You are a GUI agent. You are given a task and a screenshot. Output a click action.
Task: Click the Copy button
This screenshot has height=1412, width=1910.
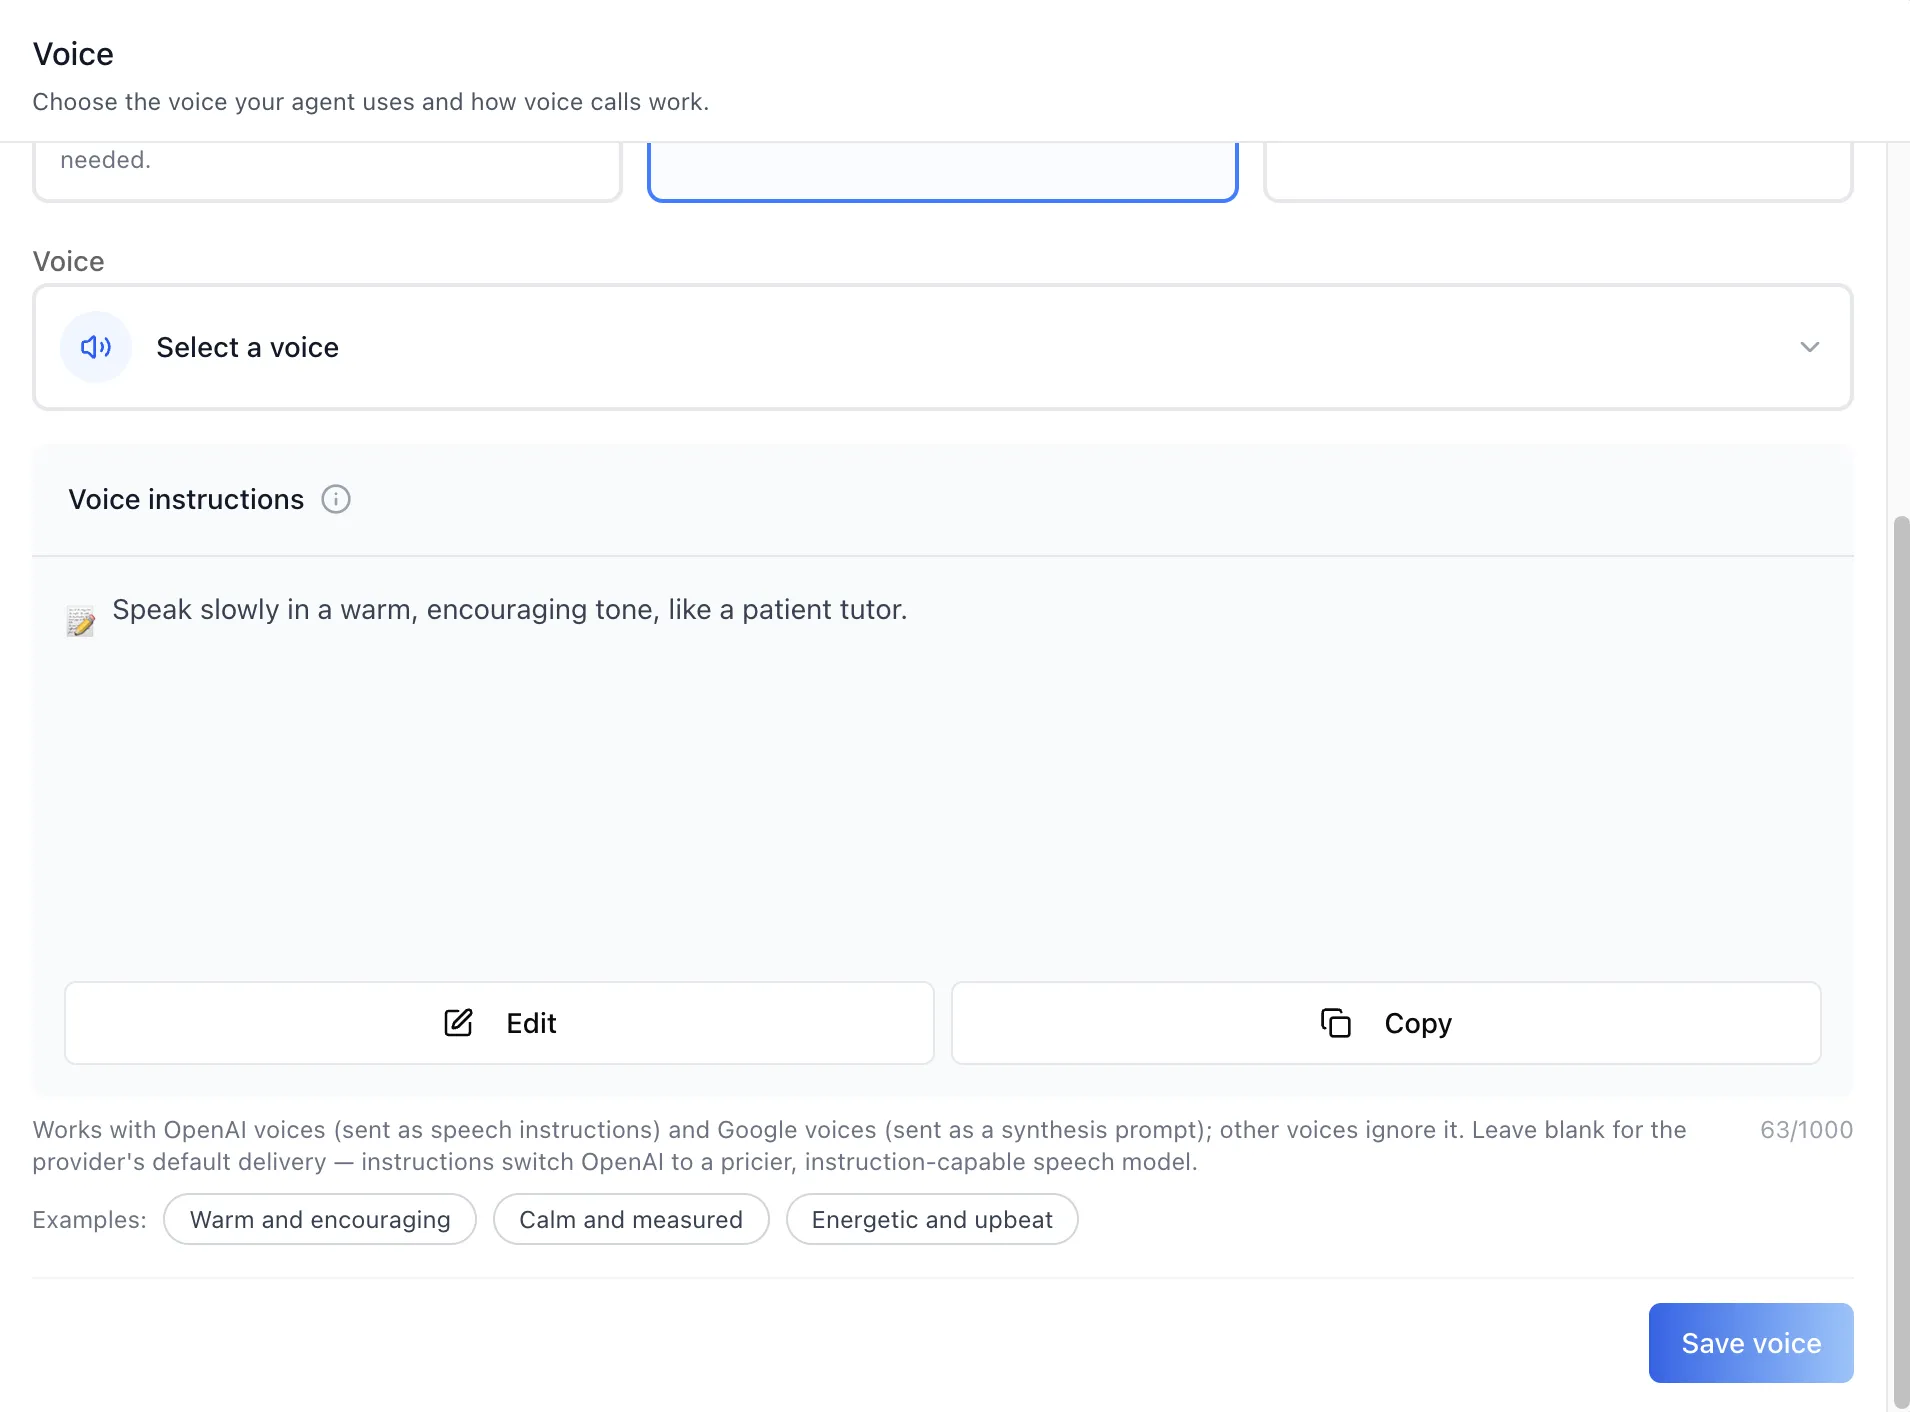(1386, 1023)
